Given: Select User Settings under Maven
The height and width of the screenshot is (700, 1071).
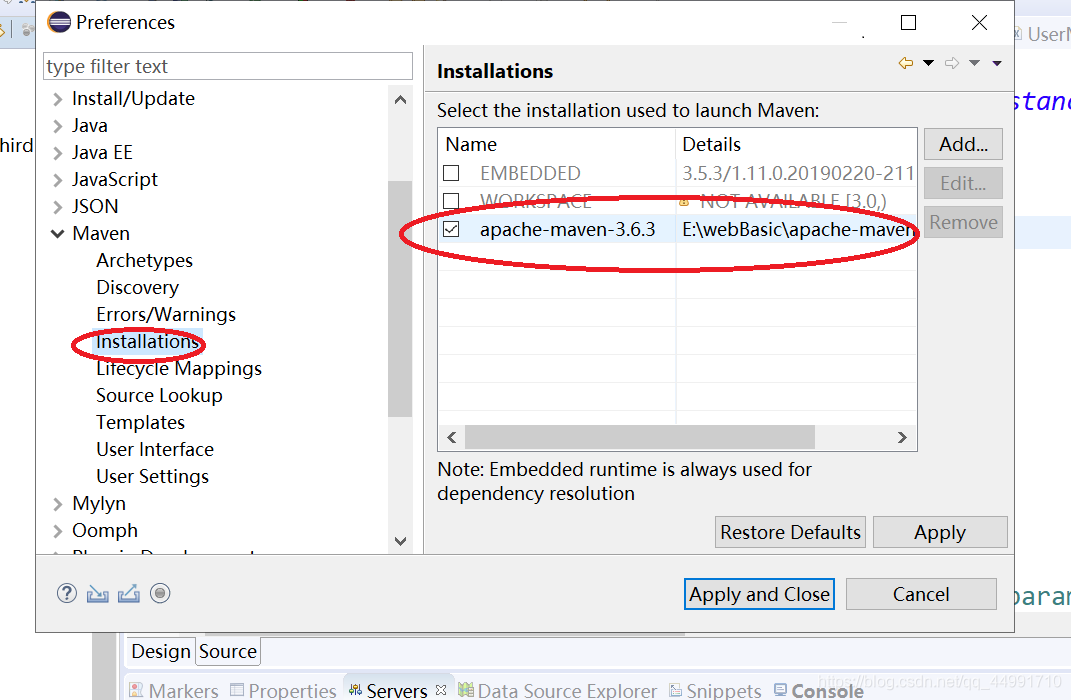Looking at the screenshot, I should point(152,477).
